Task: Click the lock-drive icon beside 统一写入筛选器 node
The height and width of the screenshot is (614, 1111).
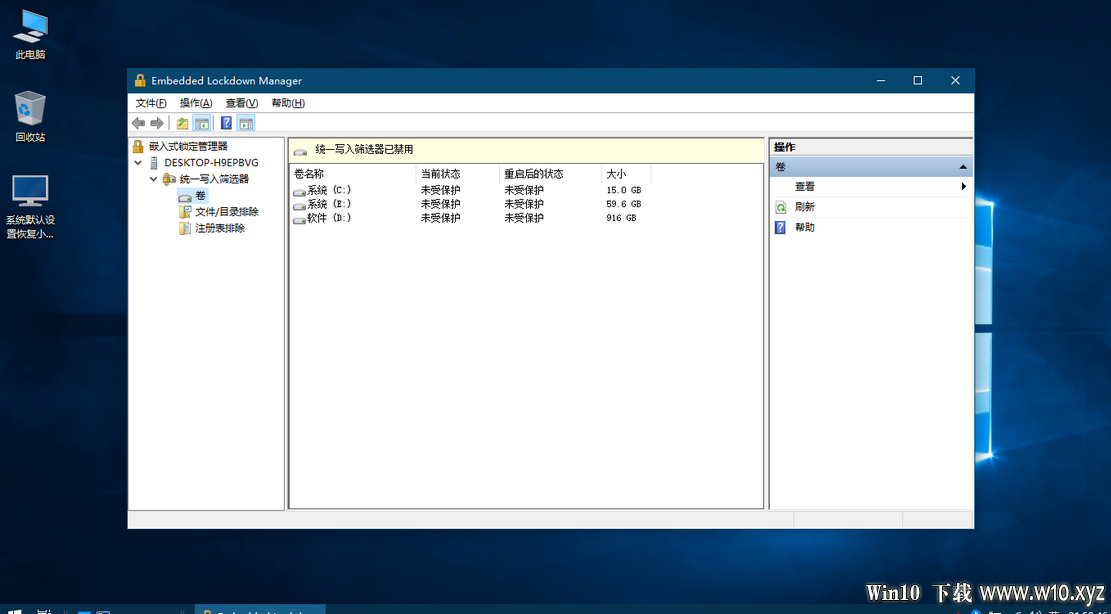Action: click(x=169, y=179)
